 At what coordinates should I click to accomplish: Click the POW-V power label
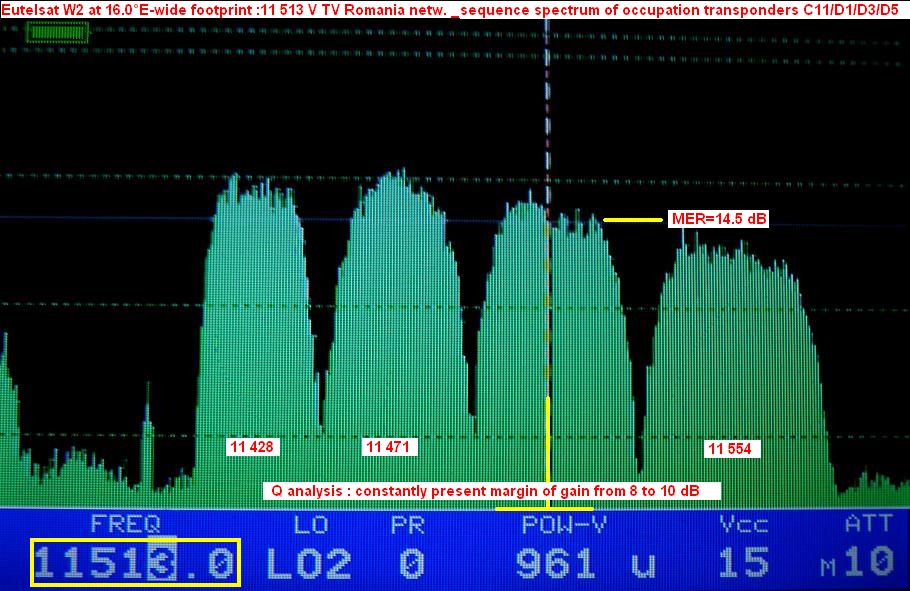pos(564,523)
